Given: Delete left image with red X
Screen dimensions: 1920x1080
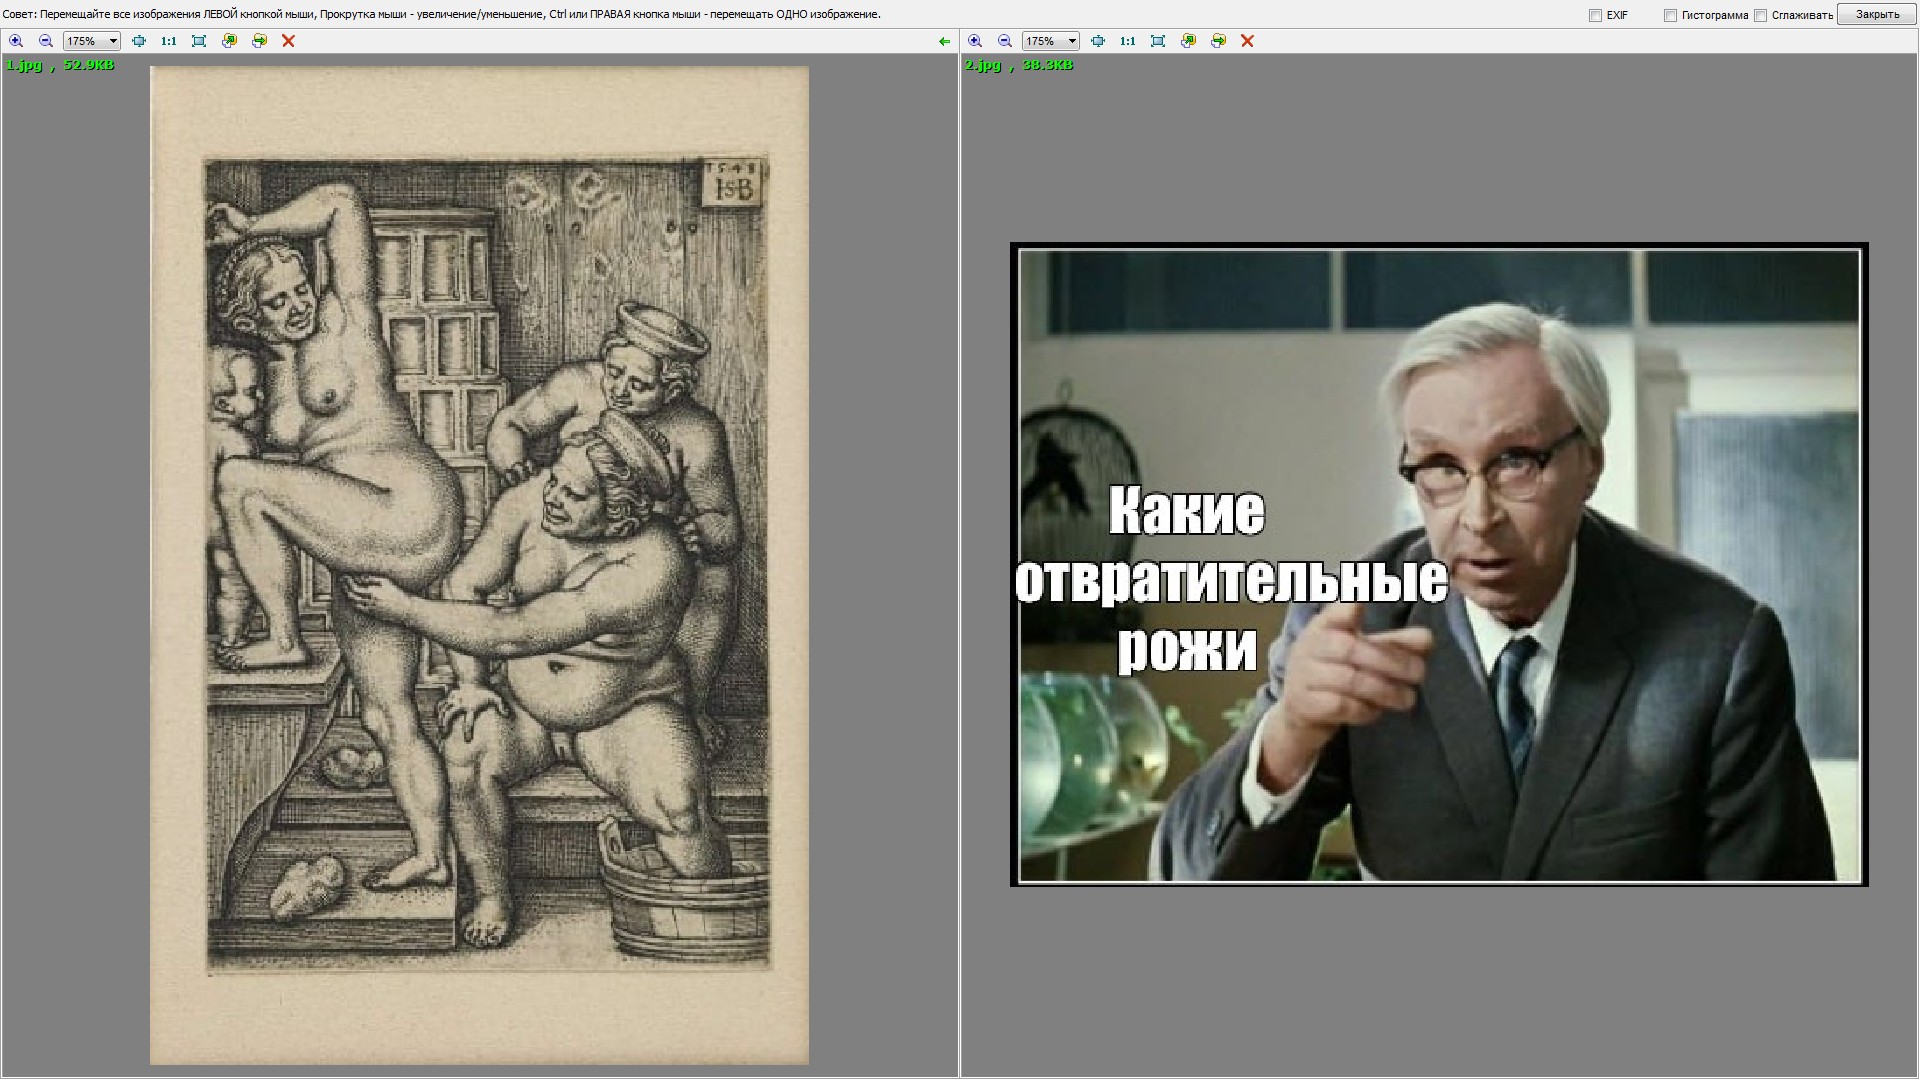Looking at the screenshot, I should (288, 41).
